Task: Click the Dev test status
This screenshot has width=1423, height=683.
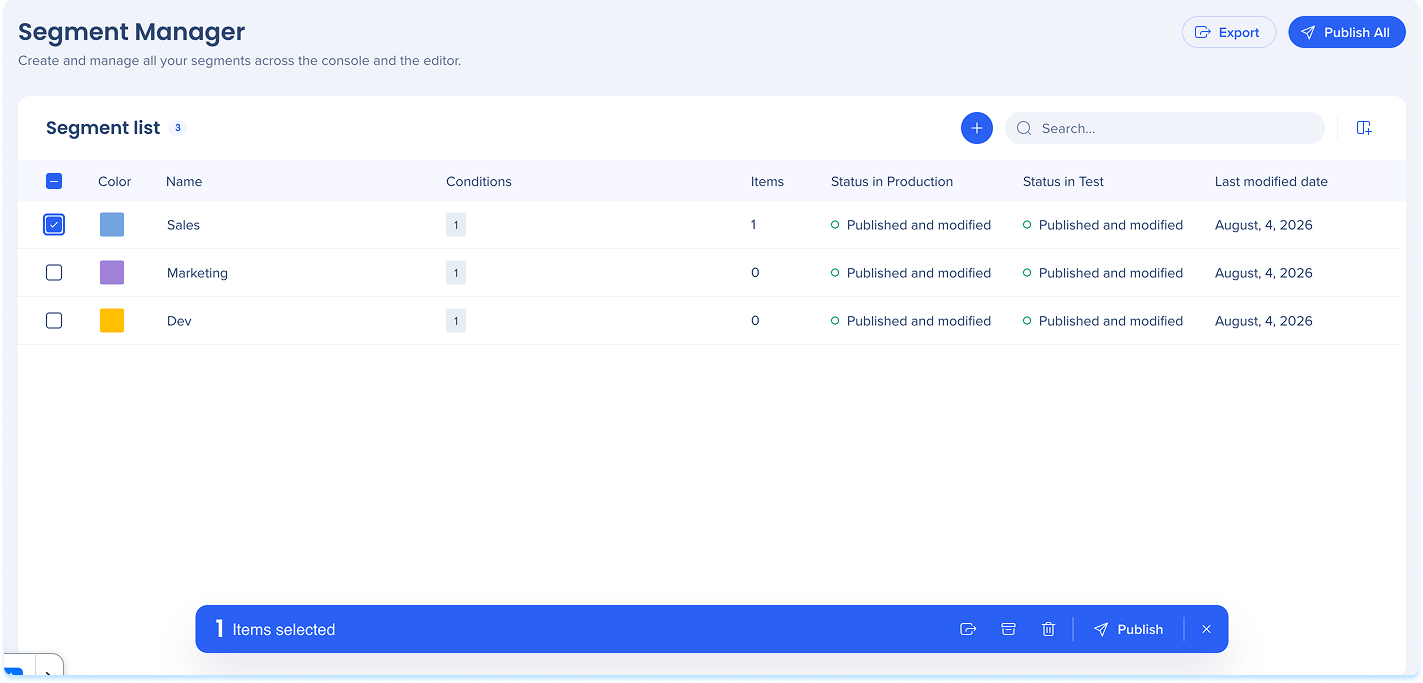Action: 1103,321
